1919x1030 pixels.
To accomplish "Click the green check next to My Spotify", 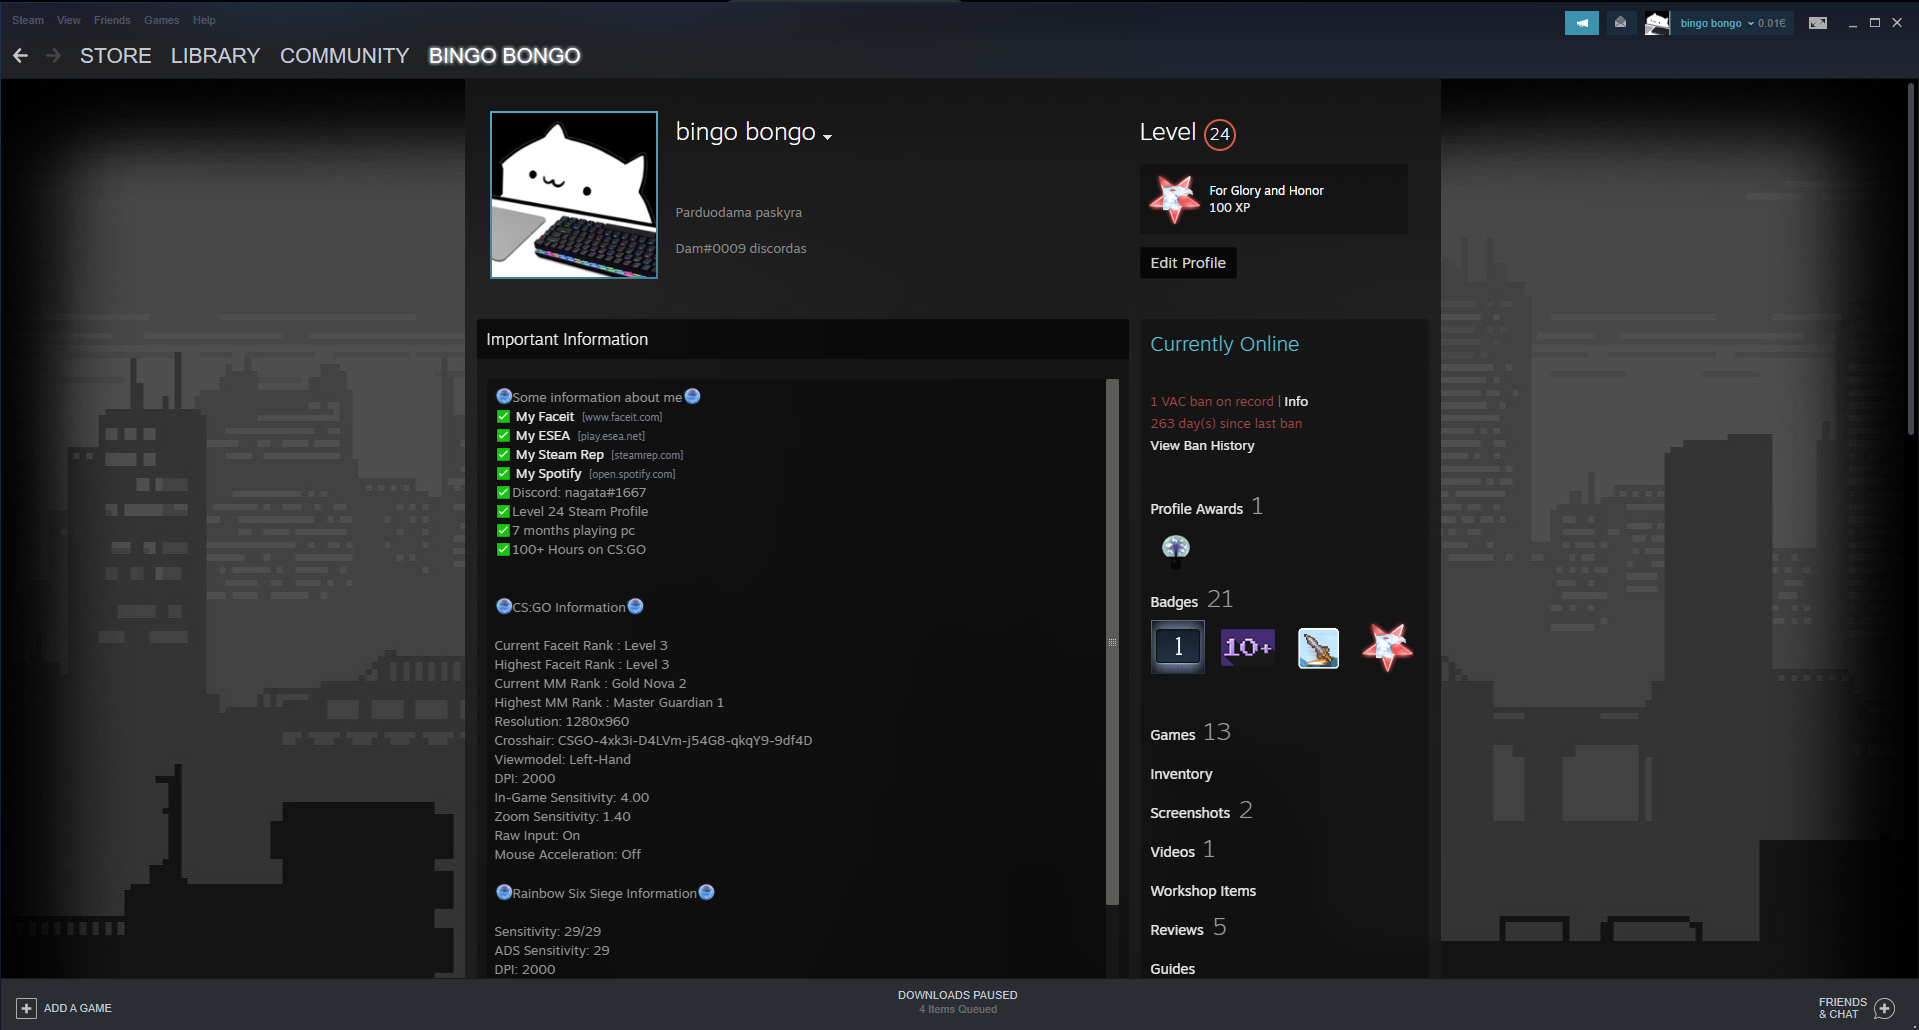I will 503,473.
